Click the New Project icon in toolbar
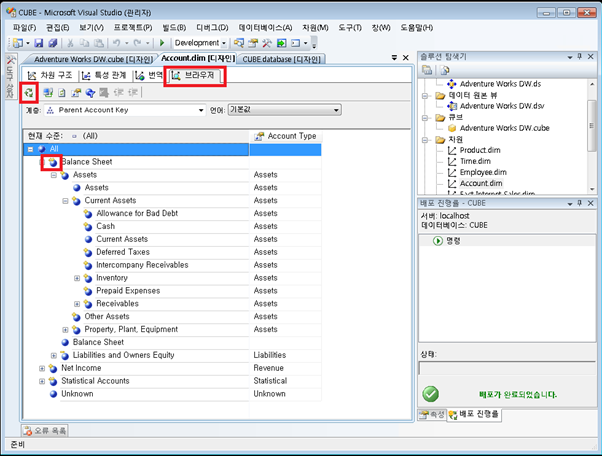 [x=18, y=43]
